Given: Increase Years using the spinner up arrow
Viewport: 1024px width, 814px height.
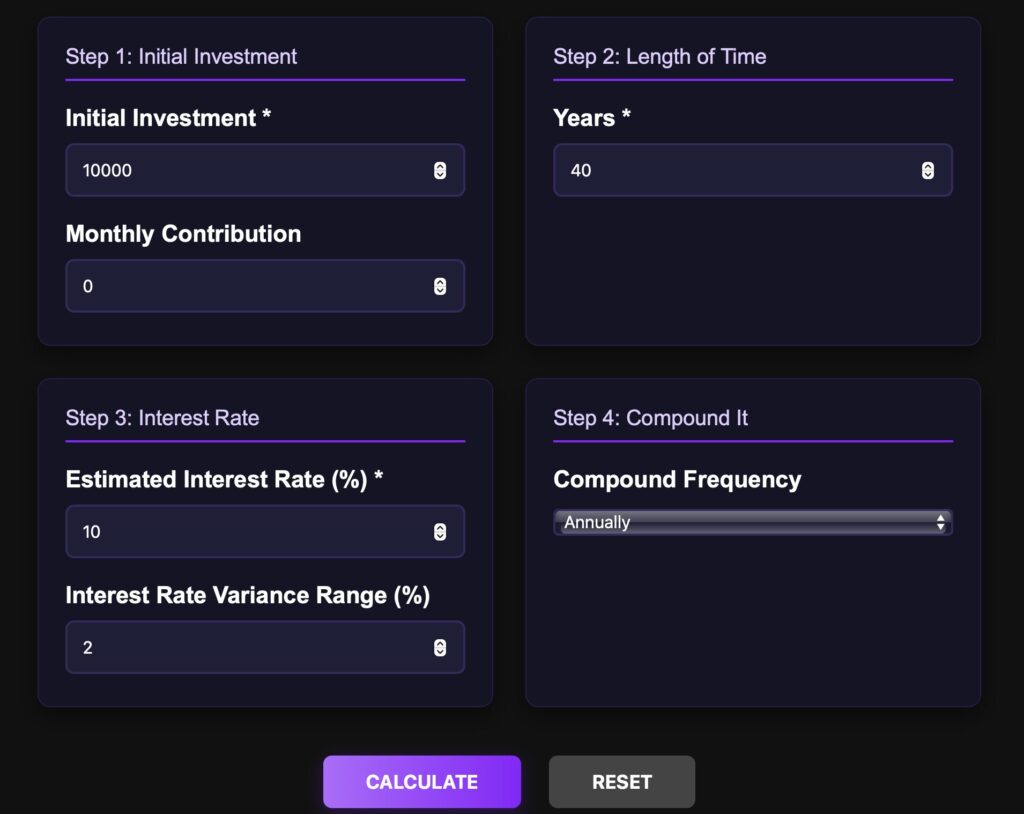Looking at the screenshot, I should click(928, 166).
